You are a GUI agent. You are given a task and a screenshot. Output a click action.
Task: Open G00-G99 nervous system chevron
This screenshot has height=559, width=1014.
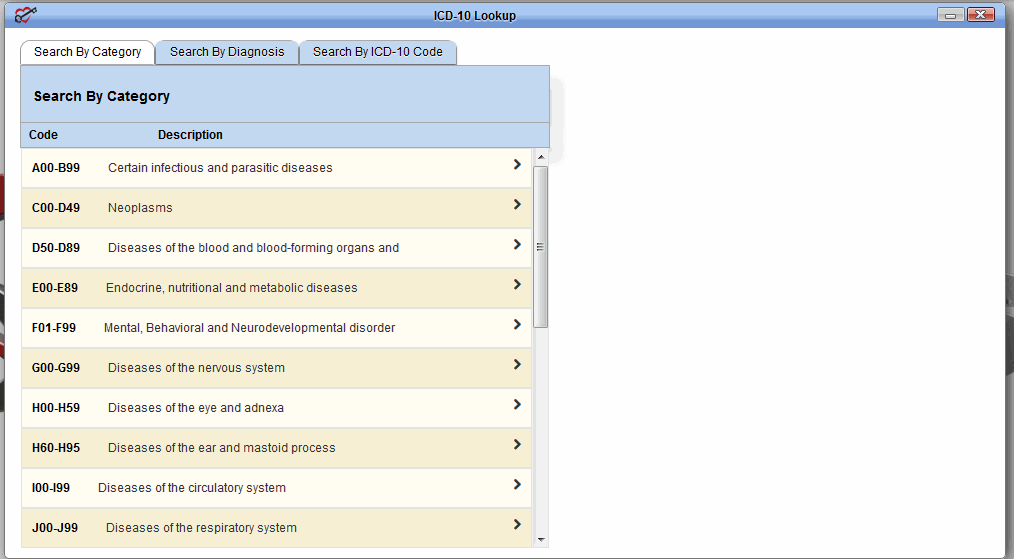[x=517, y=365]
